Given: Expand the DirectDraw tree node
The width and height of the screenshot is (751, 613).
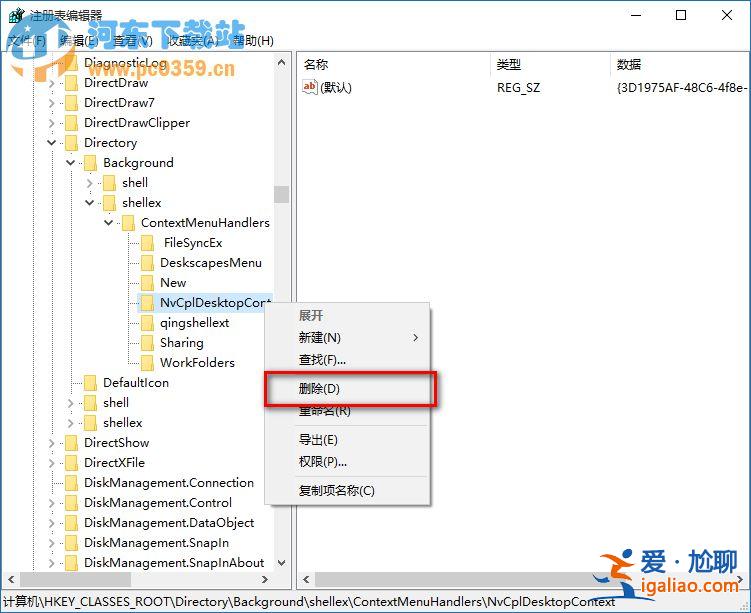Looking at the screenshot, I should coord(51,83).
